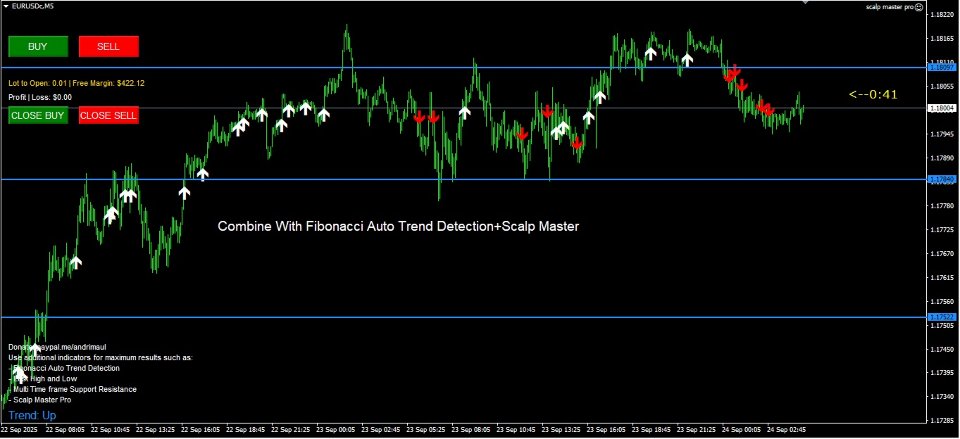Viewport: 960px width, 439px height.
Task: Click the "<--0:41" candle countdown timer
Action: tap(872, 94)
